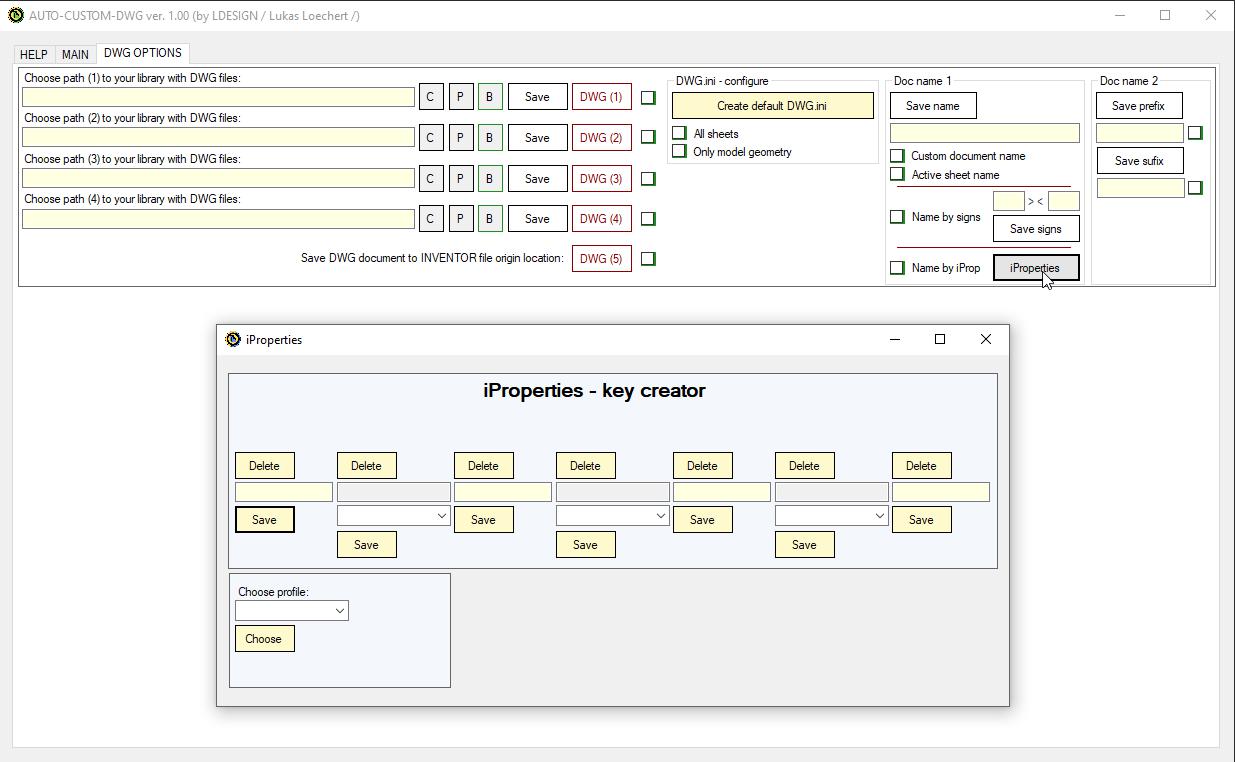Image resolution: width=1235 pixels, height=762 pixels.
Task: Click the last key text field in iProperties
Action: [941, 491]
